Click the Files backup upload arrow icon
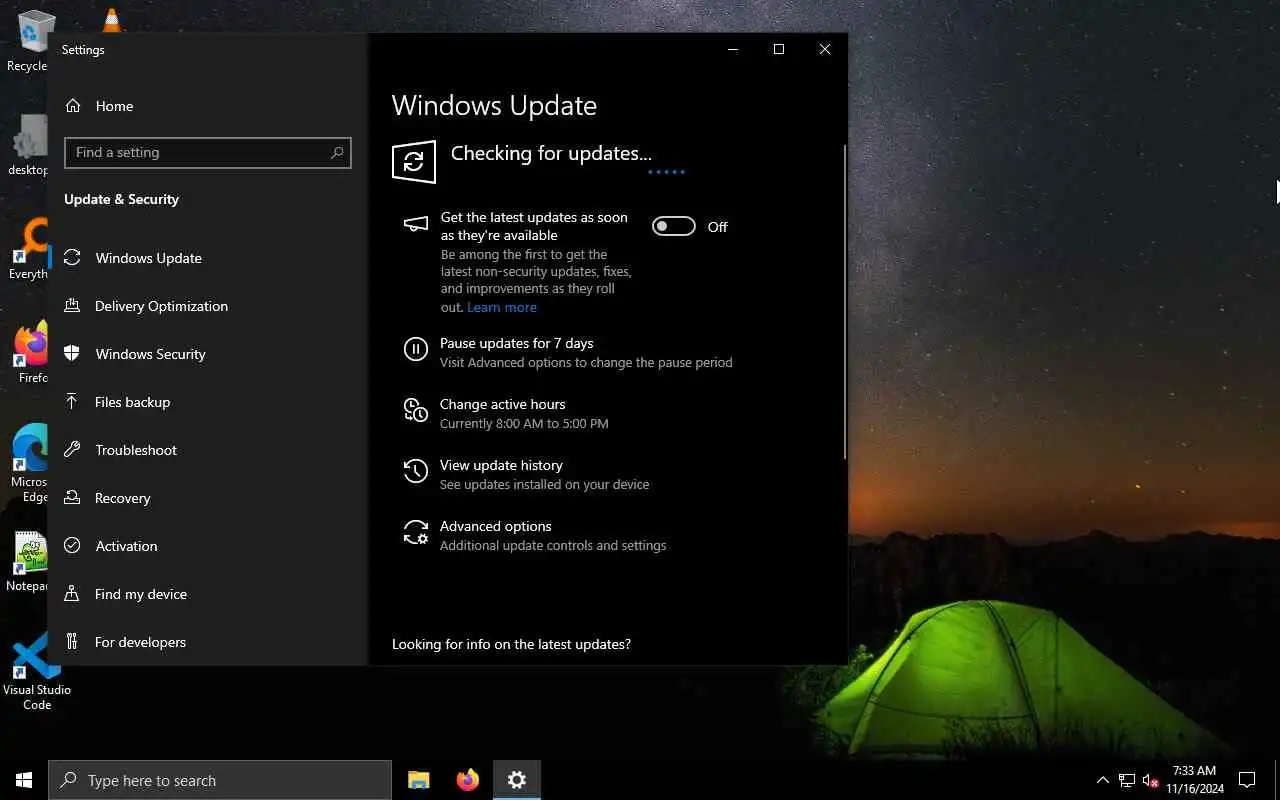 [x=72, y=402]
